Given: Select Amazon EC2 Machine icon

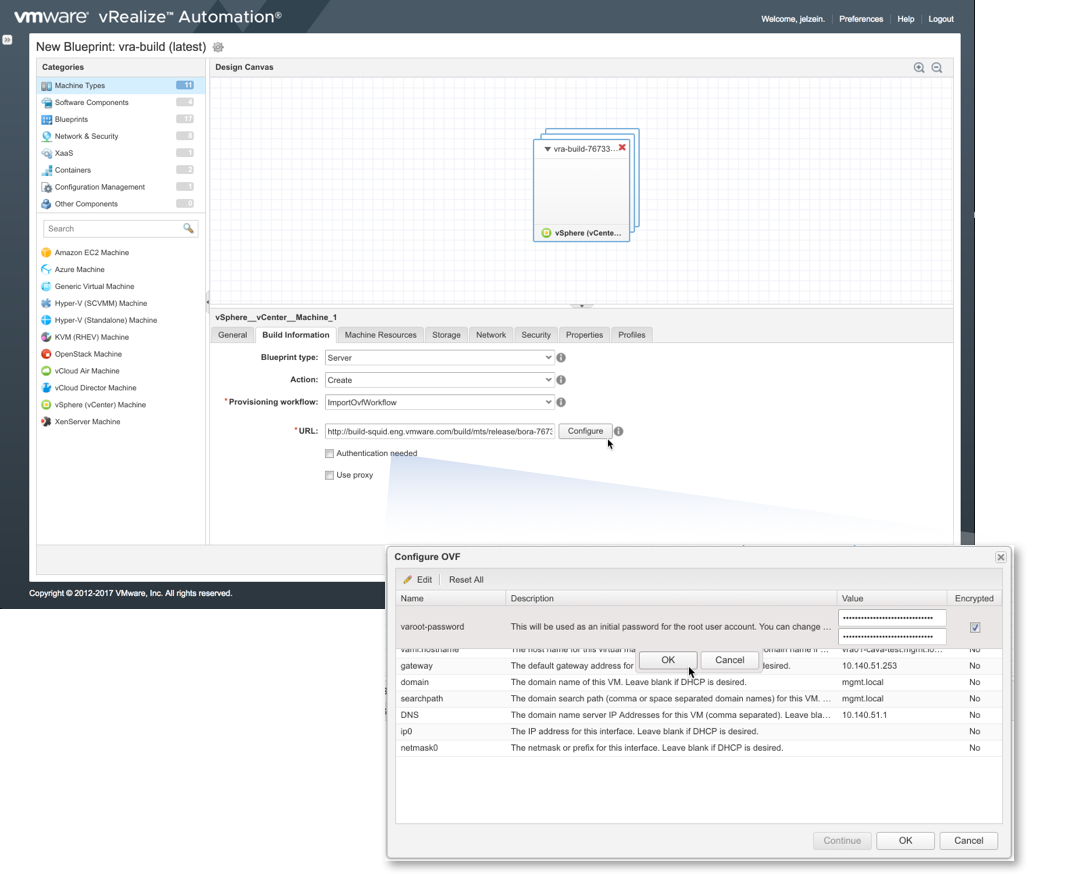Looking at the screenshot, I should pos(46,253).
